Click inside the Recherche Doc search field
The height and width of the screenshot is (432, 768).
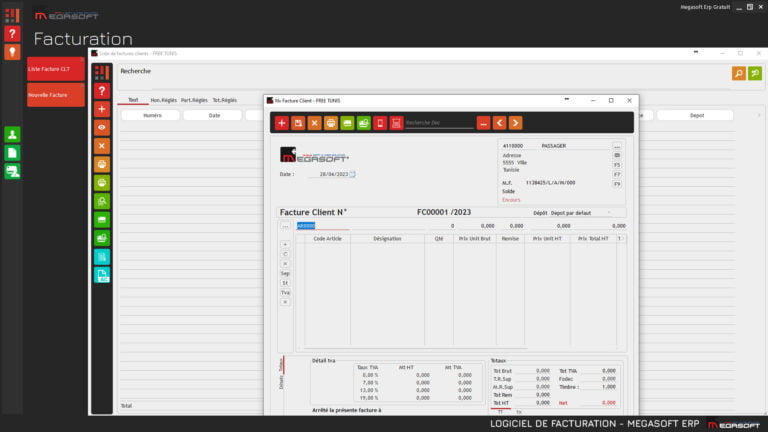(439, 123)
